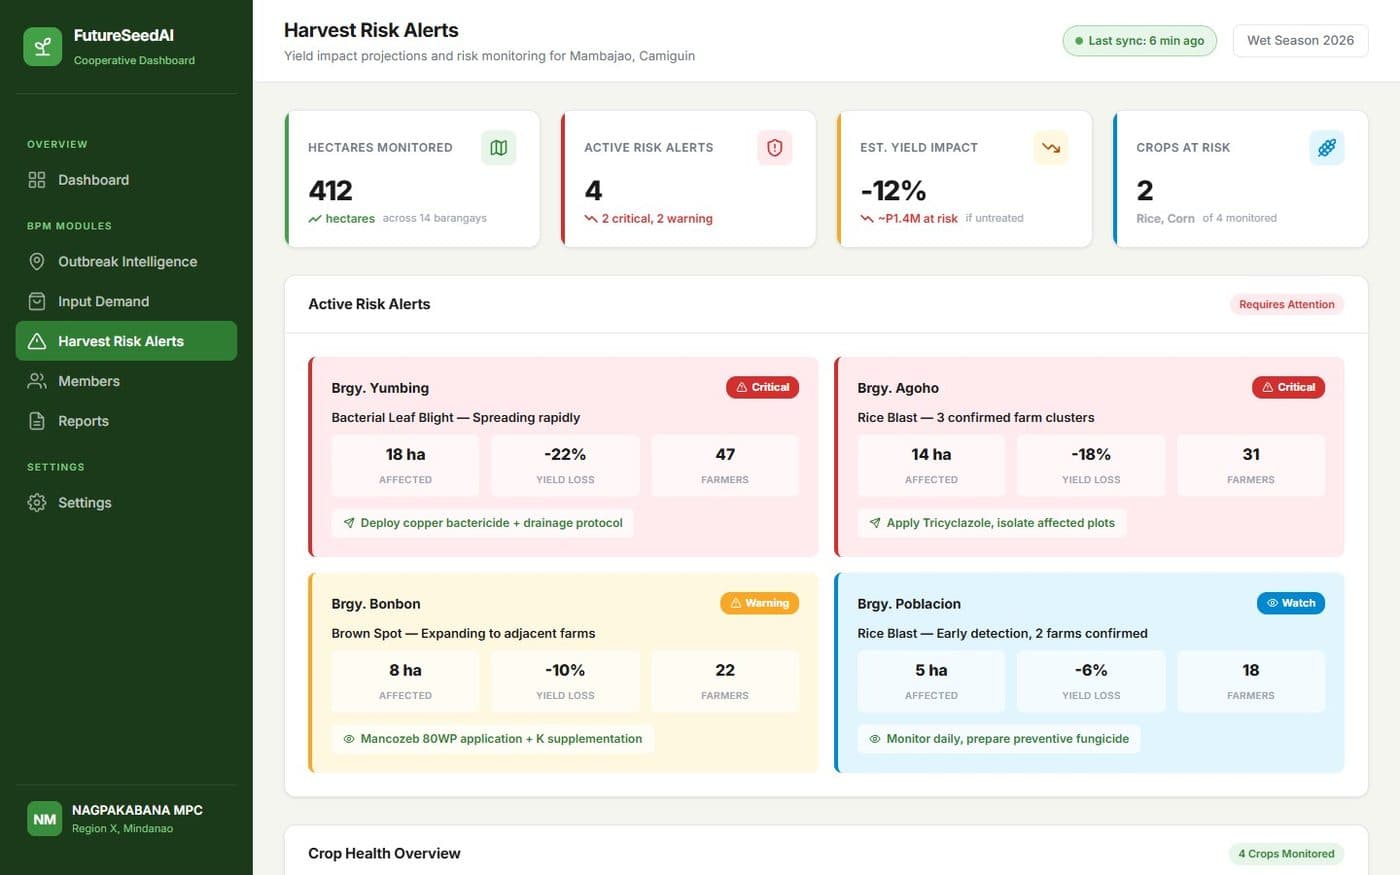Open the Dashboard page
The height and width of the screenshot is (875, 1400).
(126, 180)
